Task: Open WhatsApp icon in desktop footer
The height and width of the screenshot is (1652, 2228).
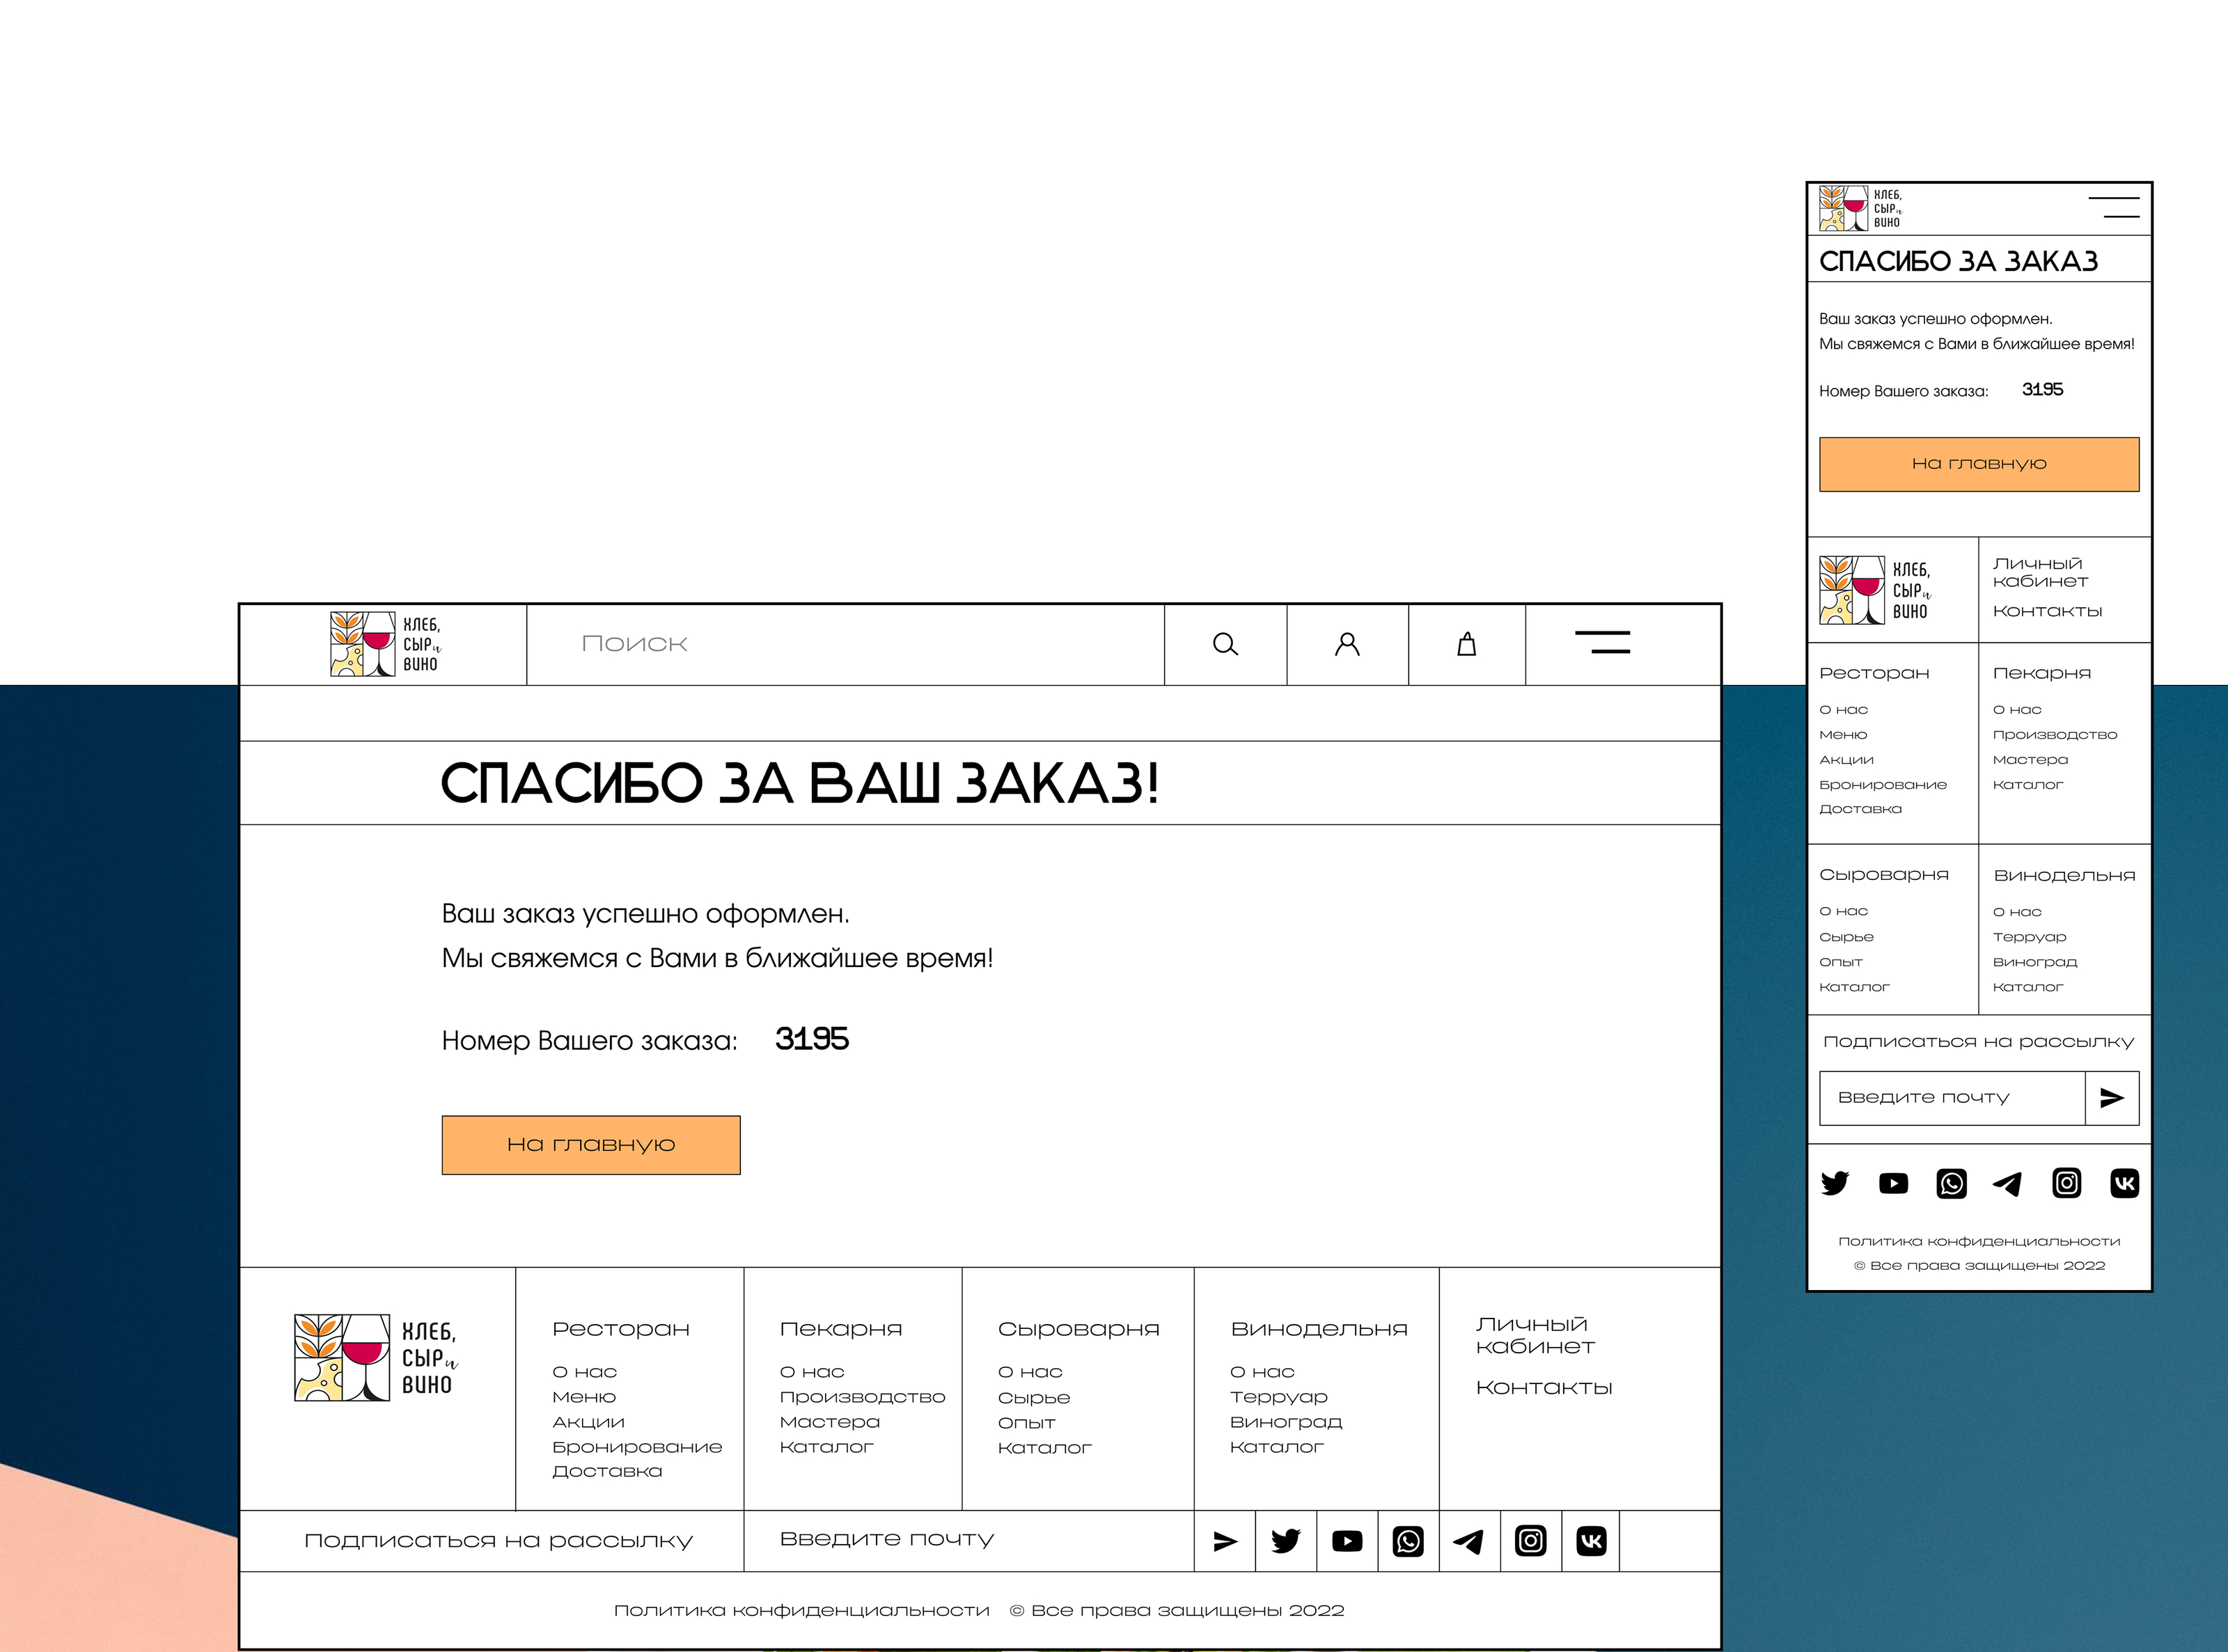Action: click(1408, 1541)
